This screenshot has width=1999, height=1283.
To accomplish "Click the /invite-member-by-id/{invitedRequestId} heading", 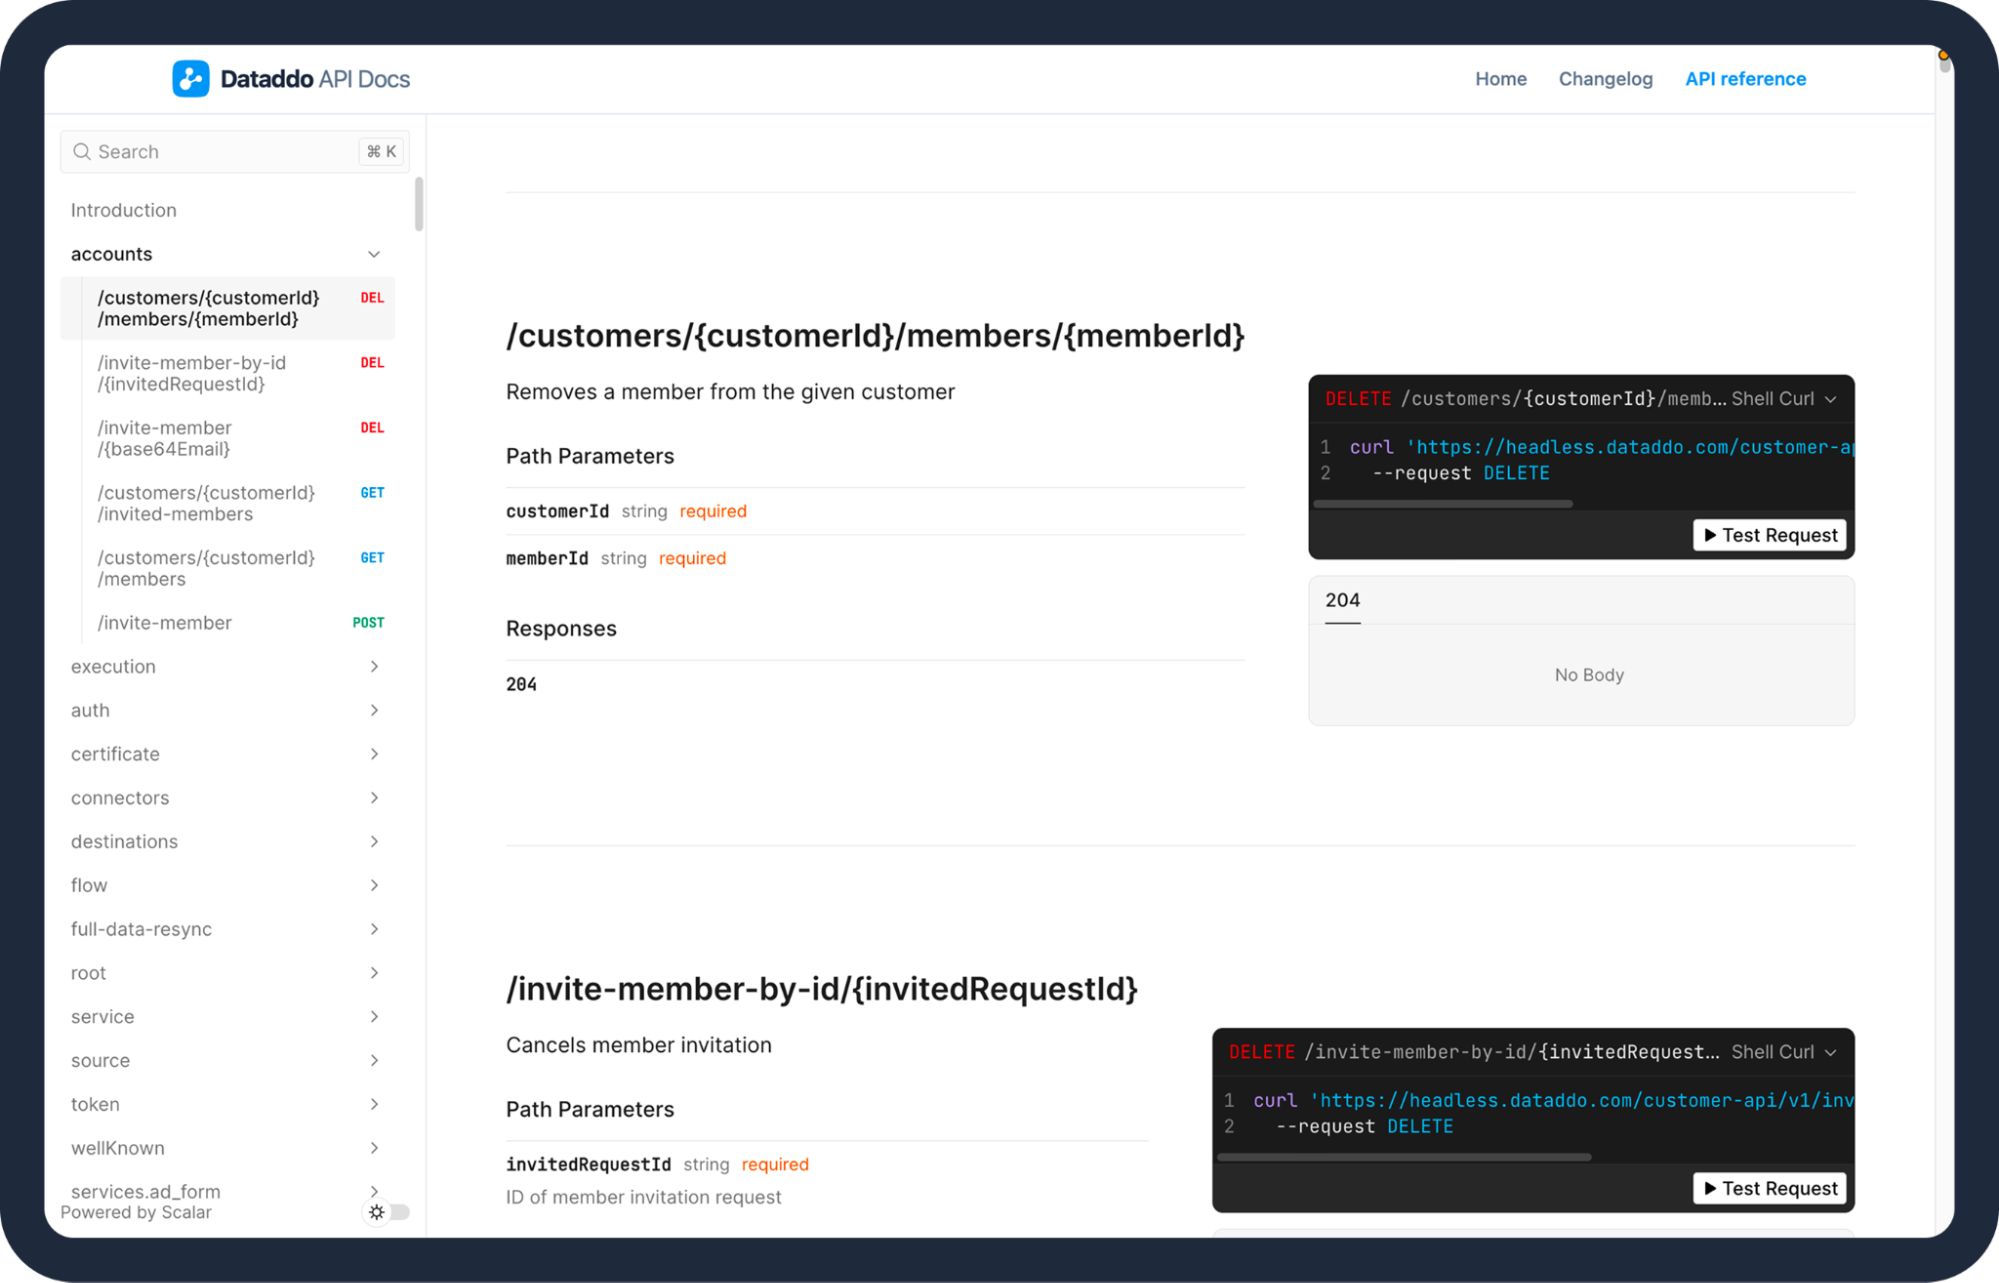I will pyautogui.click(x=822, y=989).
